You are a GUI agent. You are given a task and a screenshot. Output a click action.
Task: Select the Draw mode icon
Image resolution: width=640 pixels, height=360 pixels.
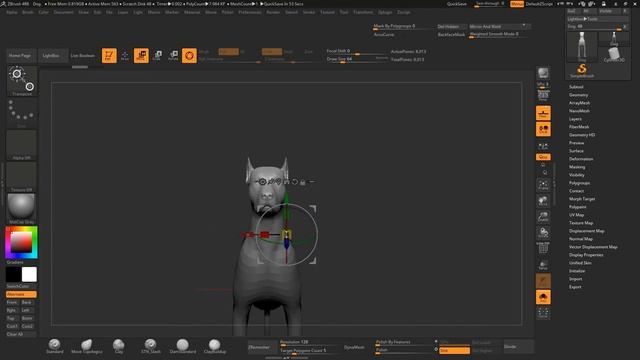pyautogui.click(x=125, y=55)
